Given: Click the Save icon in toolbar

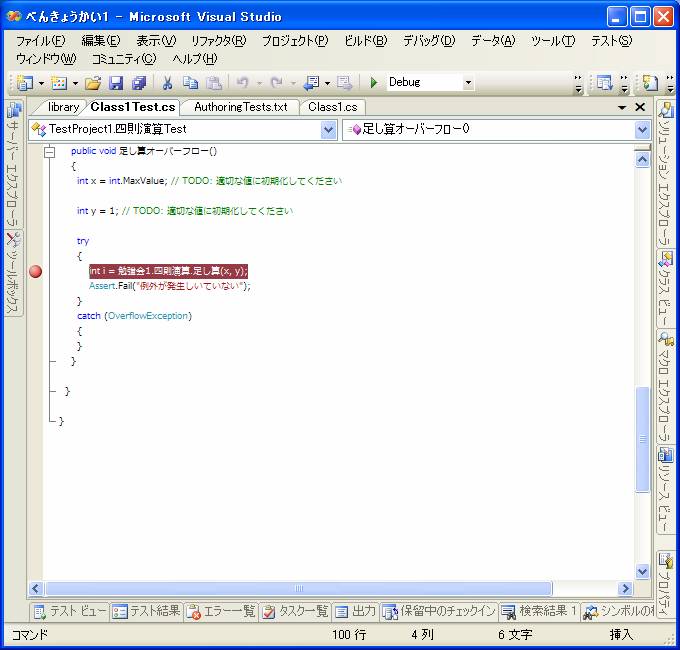Looking at the screenshot, I should click(116, 83).
